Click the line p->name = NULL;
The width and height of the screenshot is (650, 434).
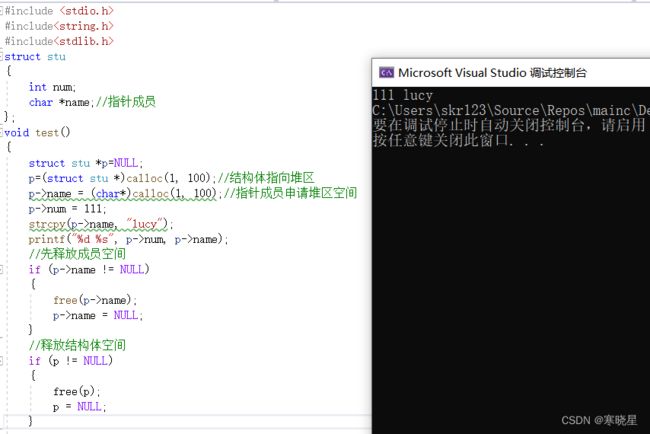point(98,315)
